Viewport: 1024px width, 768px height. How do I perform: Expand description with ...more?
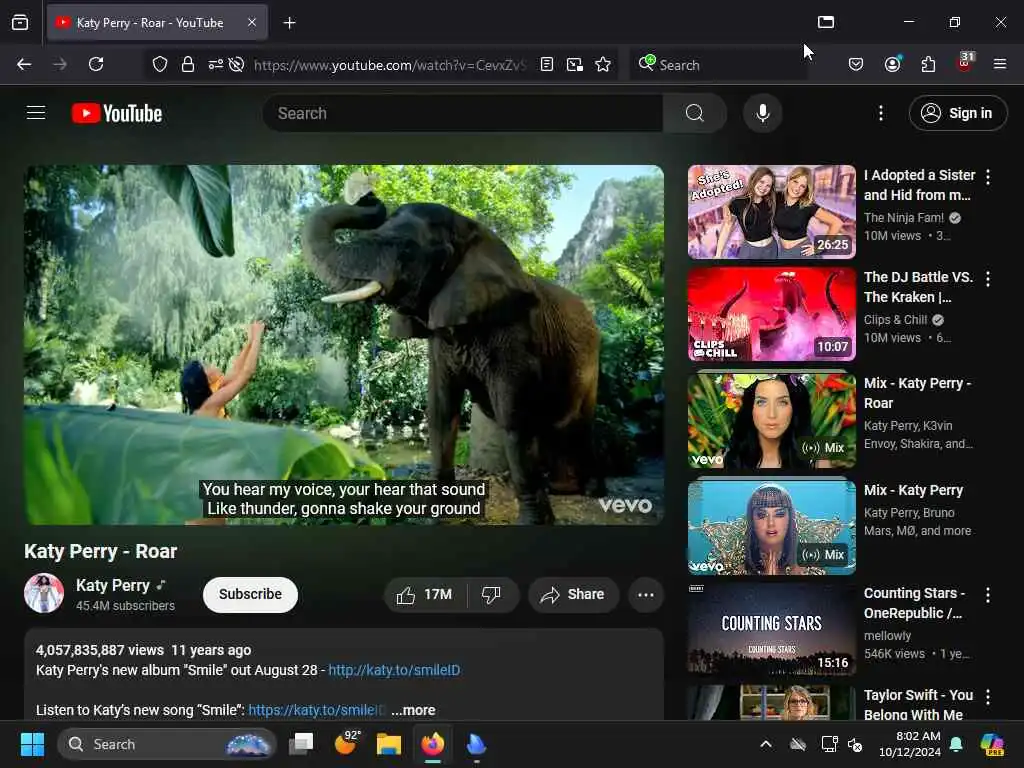coord(413,710)
